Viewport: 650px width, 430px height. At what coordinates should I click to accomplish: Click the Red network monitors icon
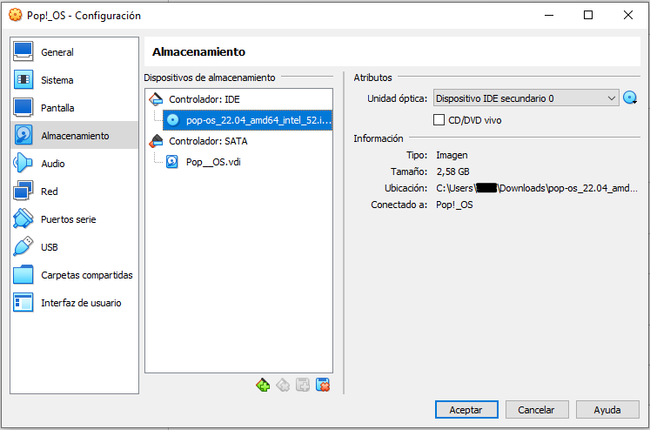pos(23,191)
